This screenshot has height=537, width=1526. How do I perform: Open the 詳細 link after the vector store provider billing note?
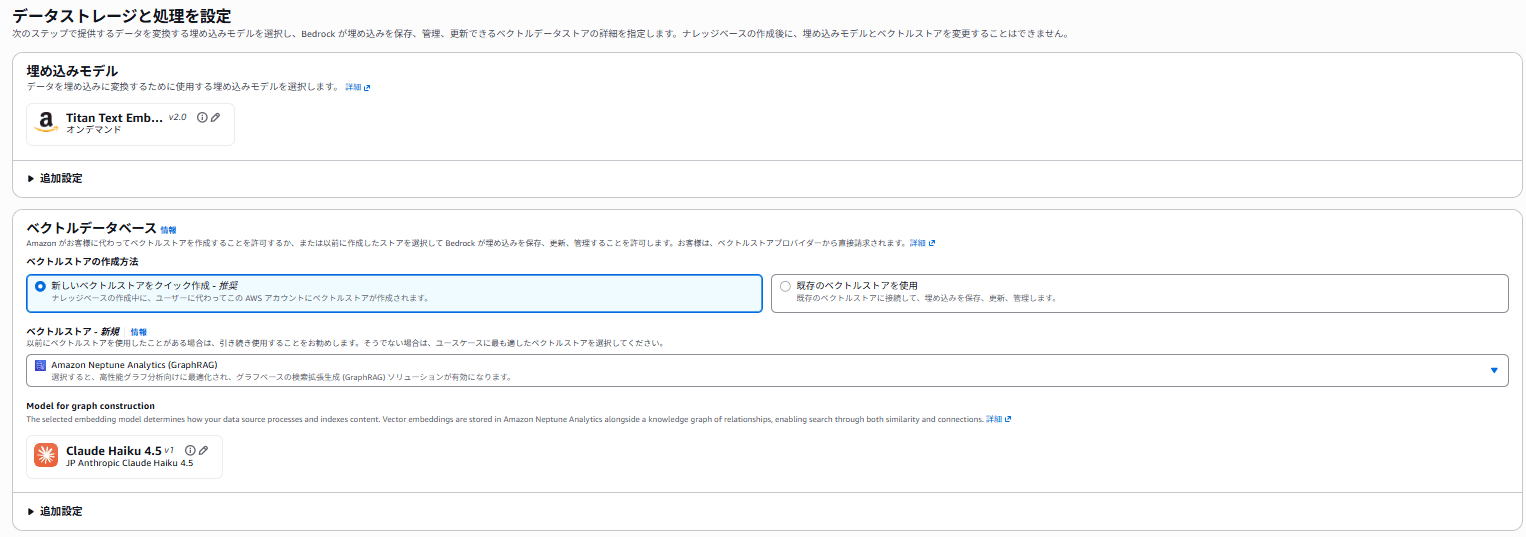[923, 243]
